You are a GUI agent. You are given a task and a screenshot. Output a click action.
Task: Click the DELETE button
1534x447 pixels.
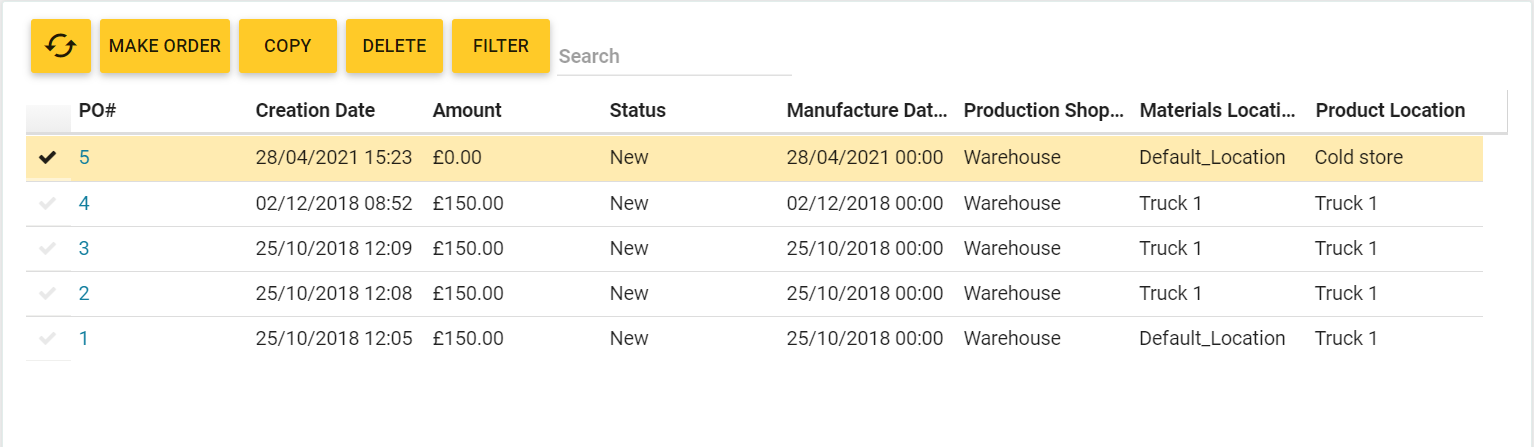(x=394, y=46)
